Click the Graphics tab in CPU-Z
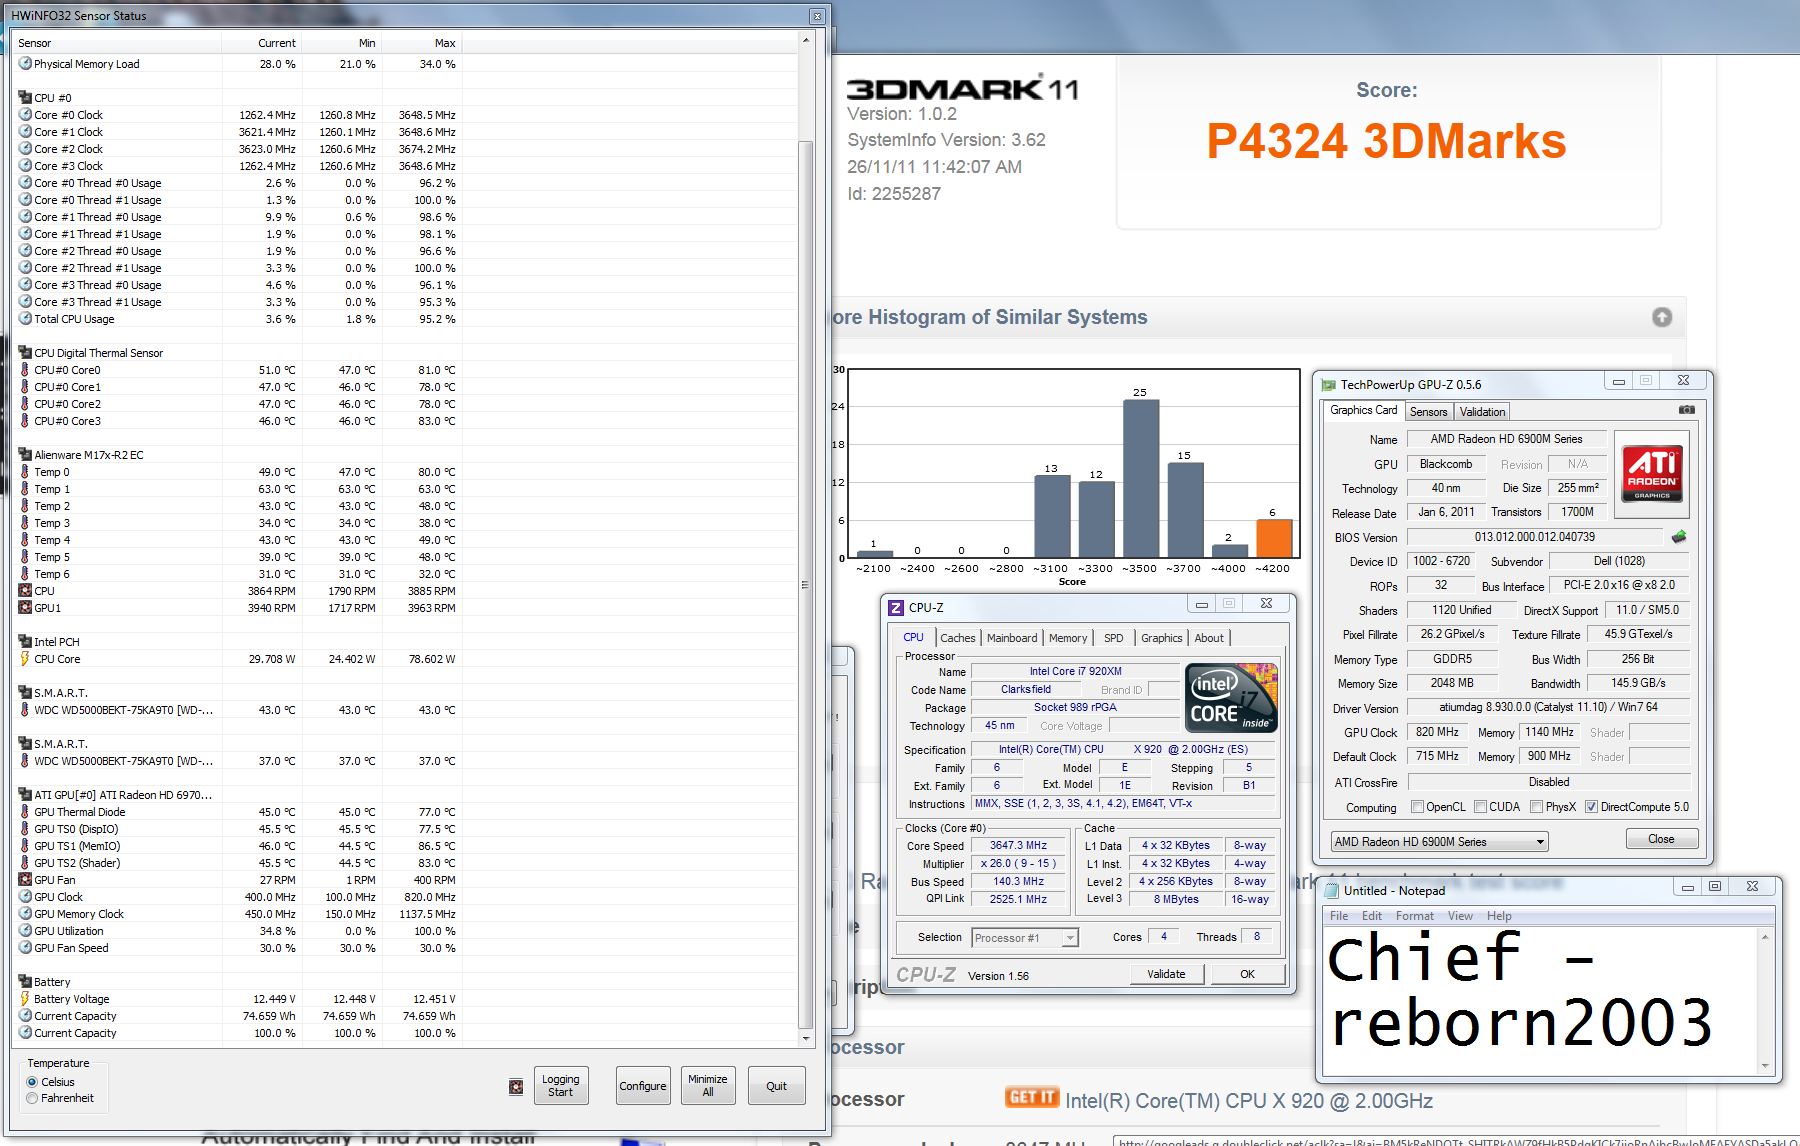1800x1146 pixels. [x=1161, y=638]
